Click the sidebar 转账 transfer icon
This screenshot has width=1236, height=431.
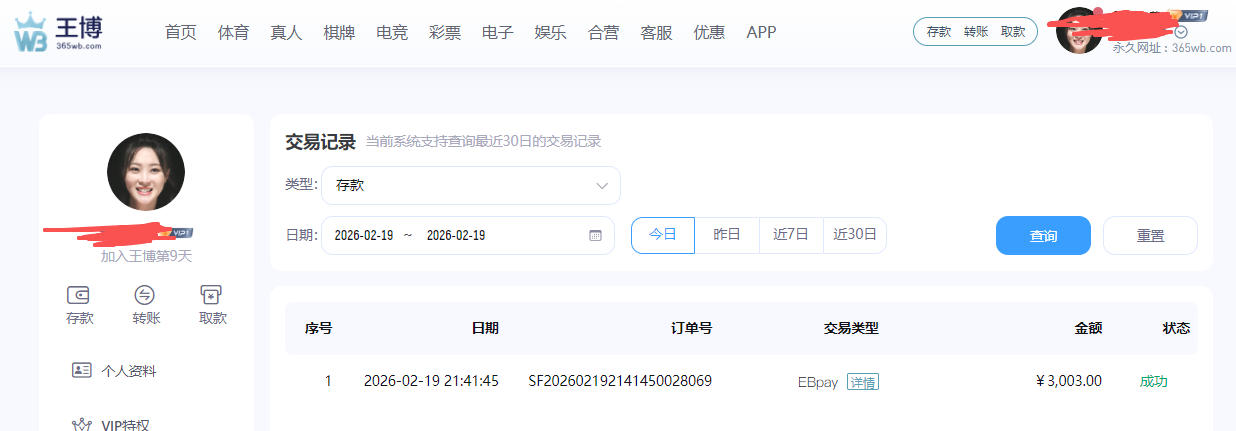145,295
